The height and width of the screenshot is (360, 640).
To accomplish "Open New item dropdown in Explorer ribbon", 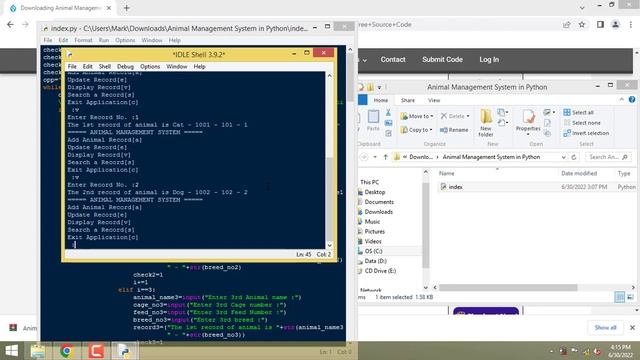I will pyautogui.click(x=504, y=112).
